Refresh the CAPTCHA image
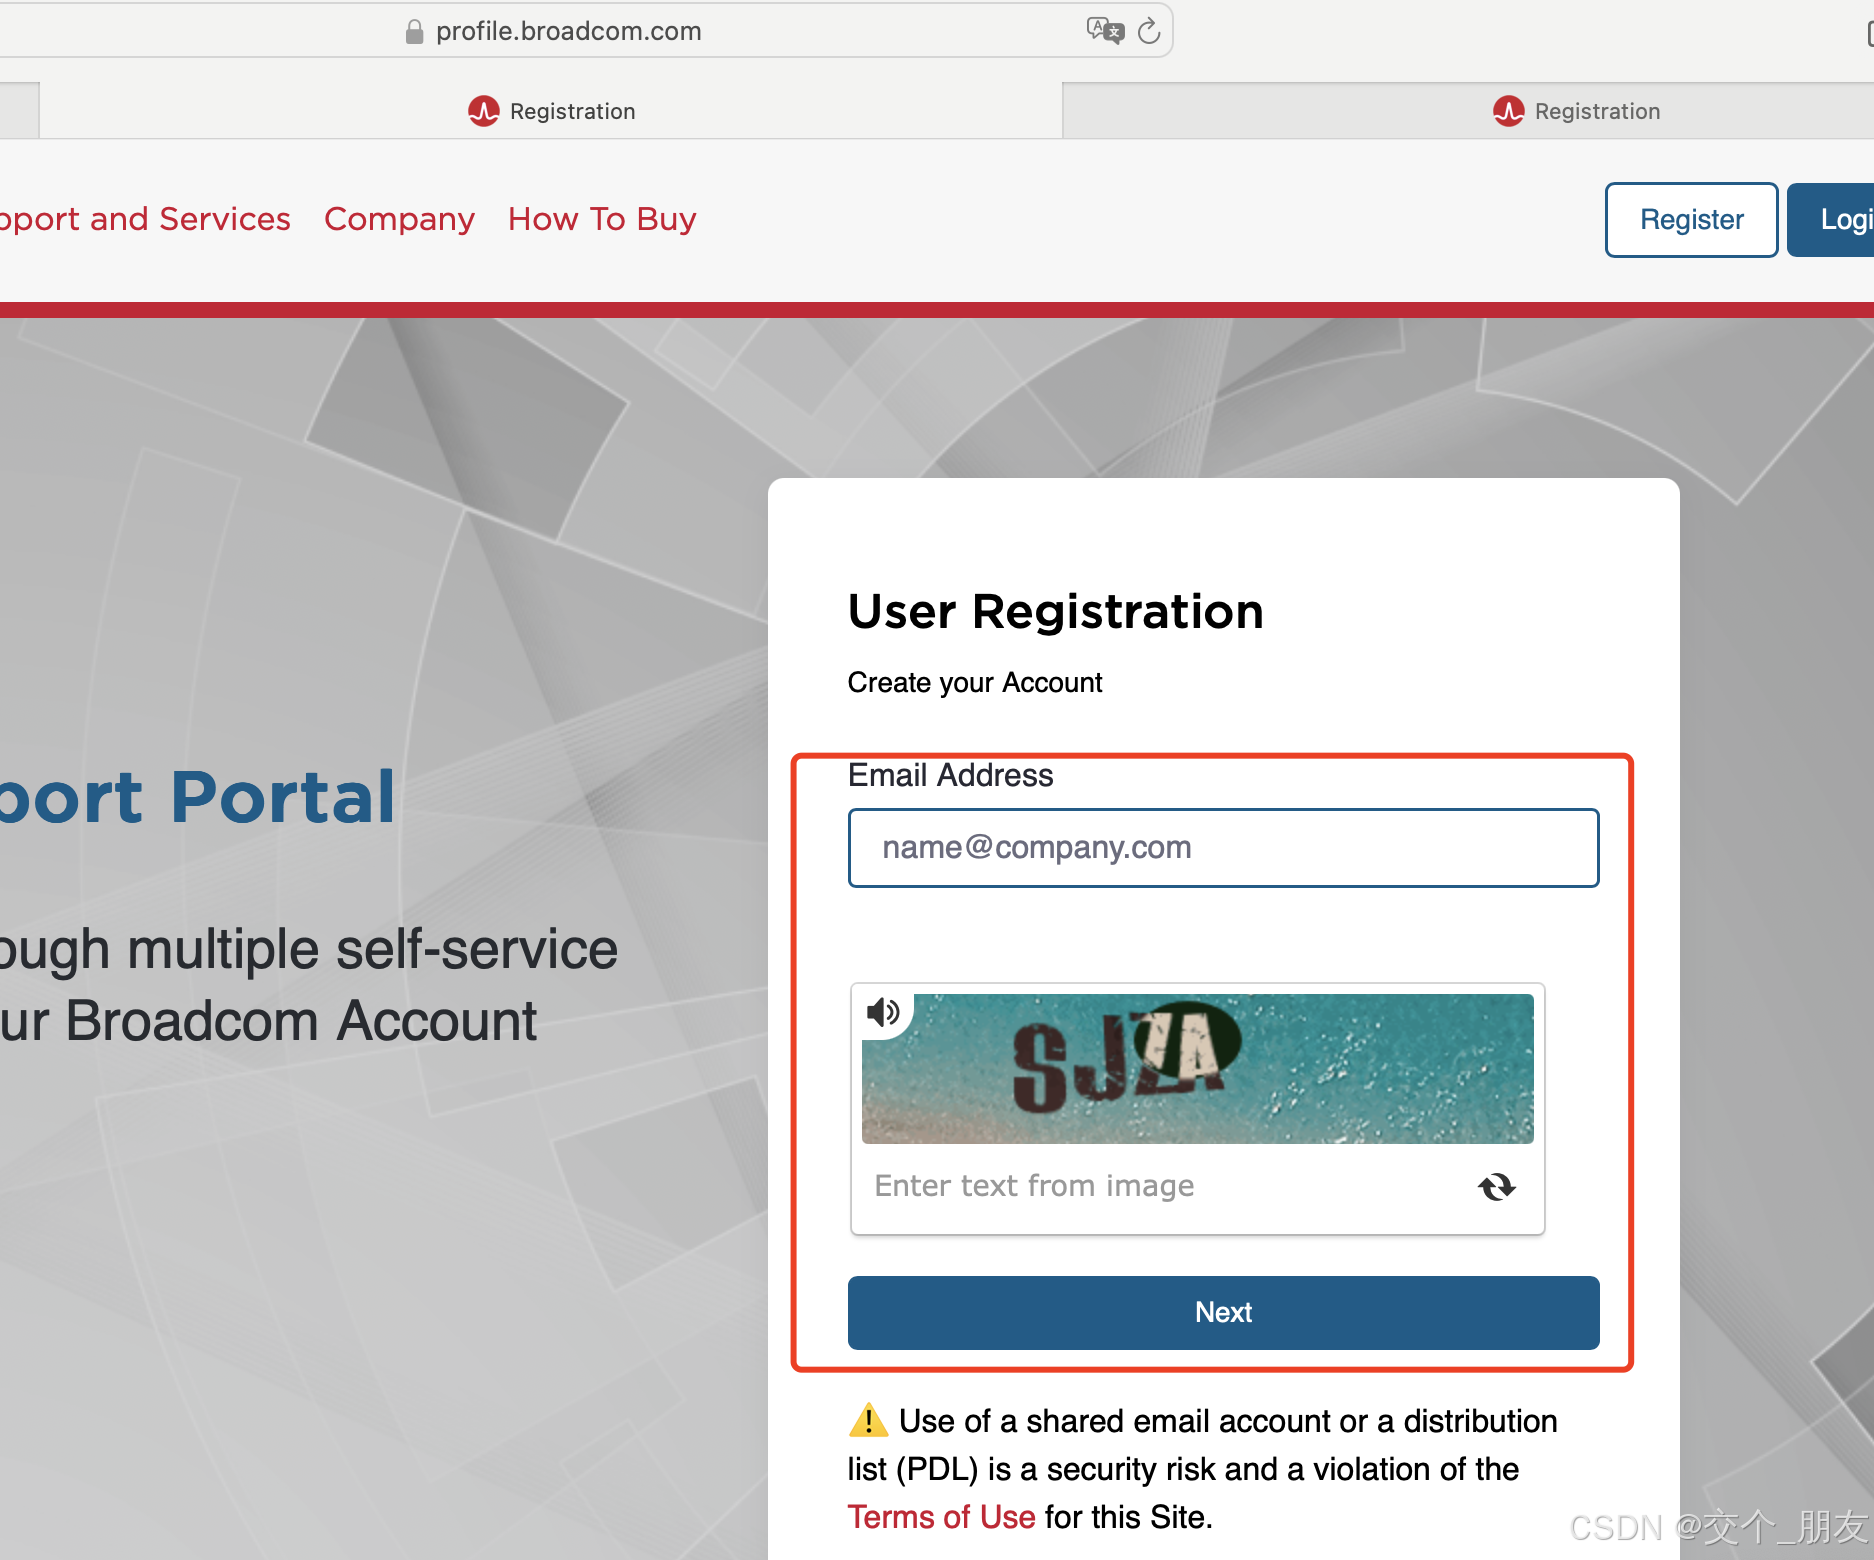This screenshot has width=1874, height=1560. click(1497, 1187)
